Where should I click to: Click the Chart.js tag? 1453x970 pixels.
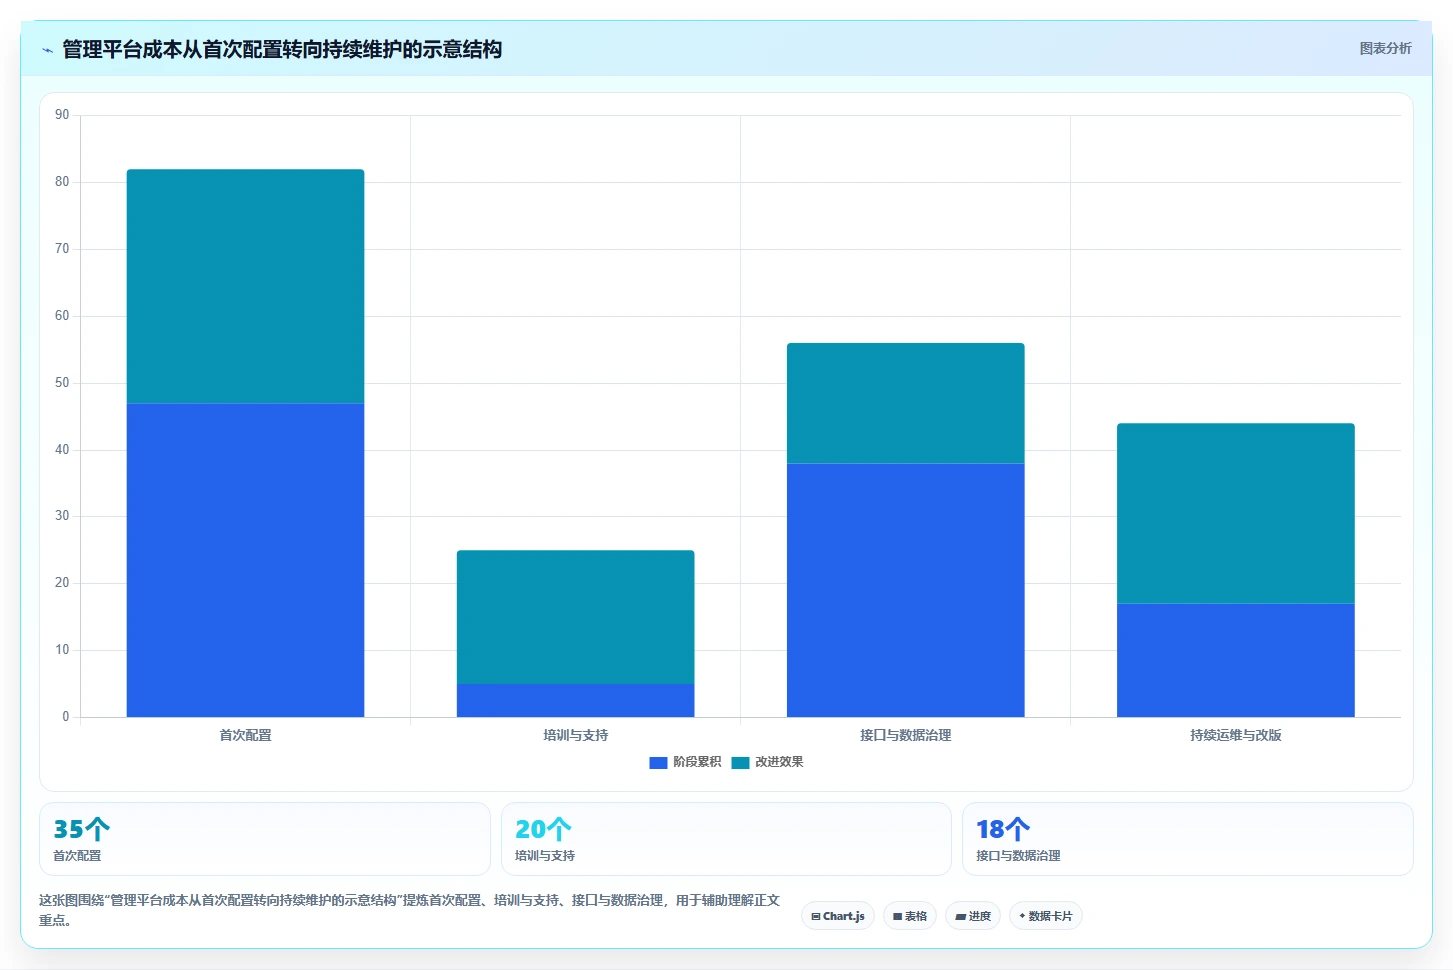click(x=838, y=916)
